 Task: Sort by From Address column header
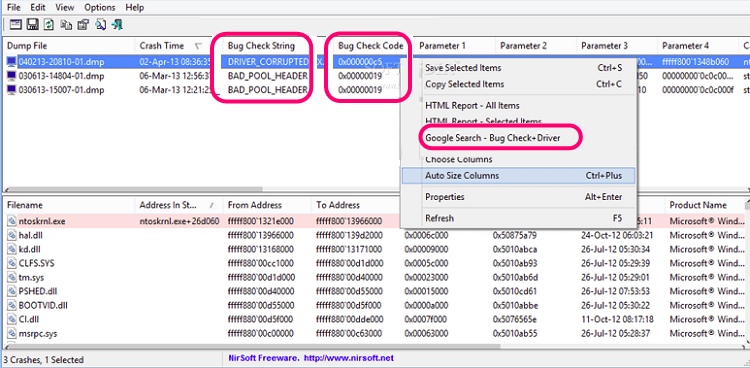point(267,205)
